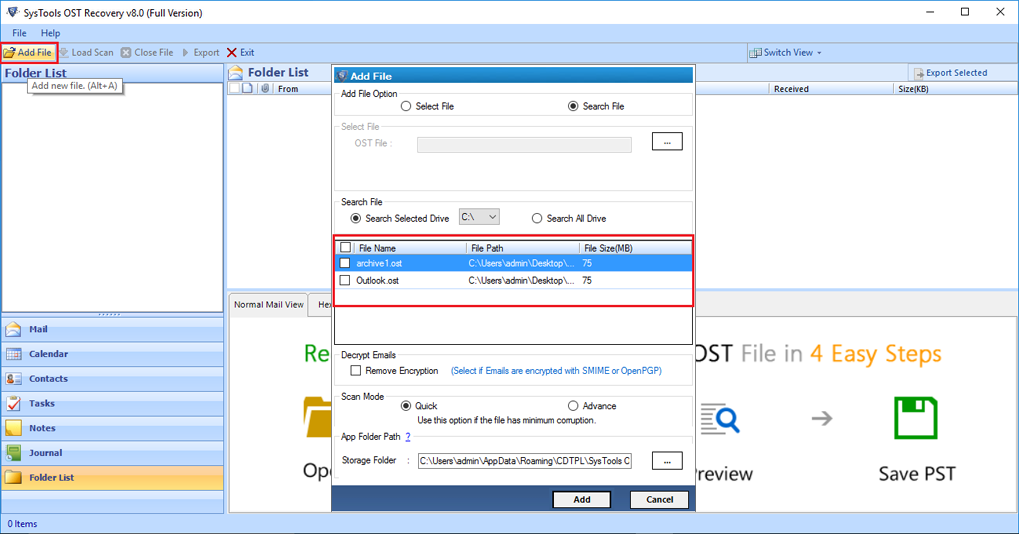1019x534 pixels.
Task: Select the Search Selected Drive radio
Action: (x=356, y=218)
